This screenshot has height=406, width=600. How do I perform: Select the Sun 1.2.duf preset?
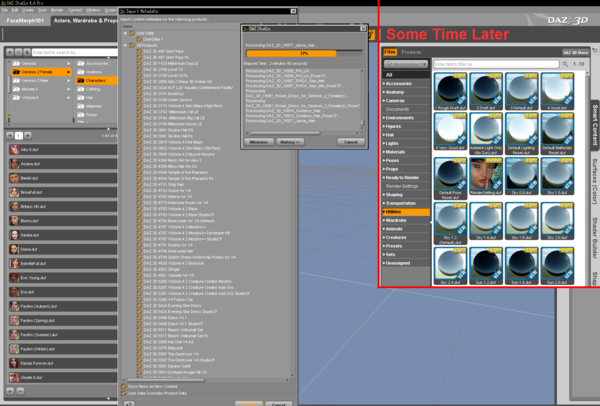pos(486,266)
